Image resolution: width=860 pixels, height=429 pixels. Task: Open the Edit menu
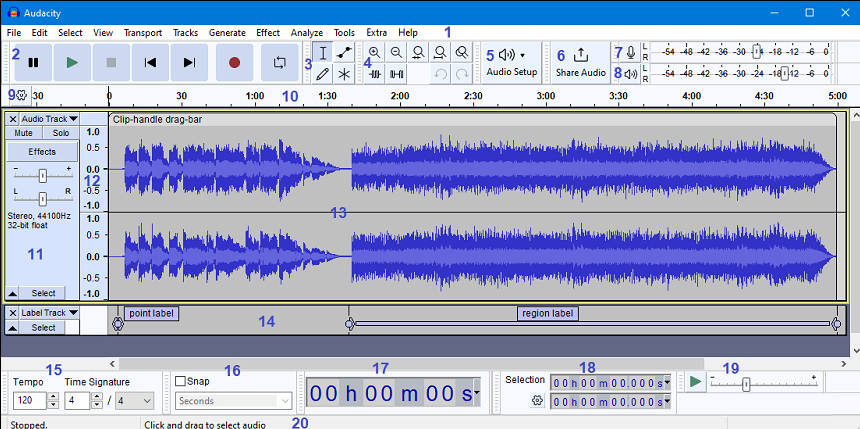(39, 32)
